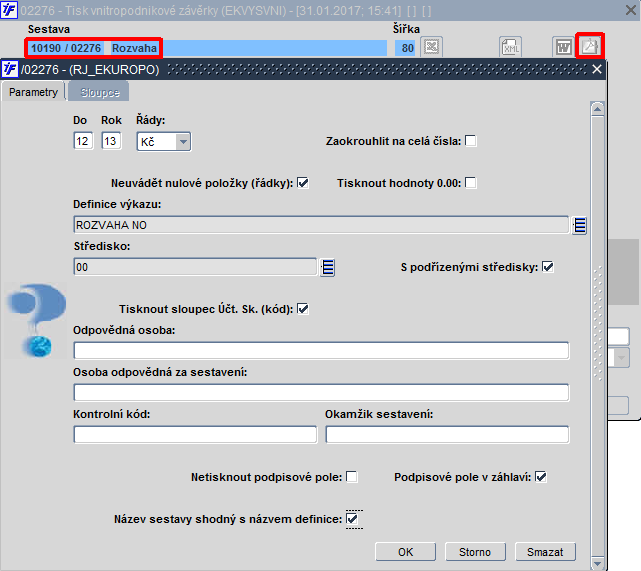The width and height of the screenshot is (641, 571).
Task: Click the Odpovědná osoba input field
Action: click(x=321, y=351)
